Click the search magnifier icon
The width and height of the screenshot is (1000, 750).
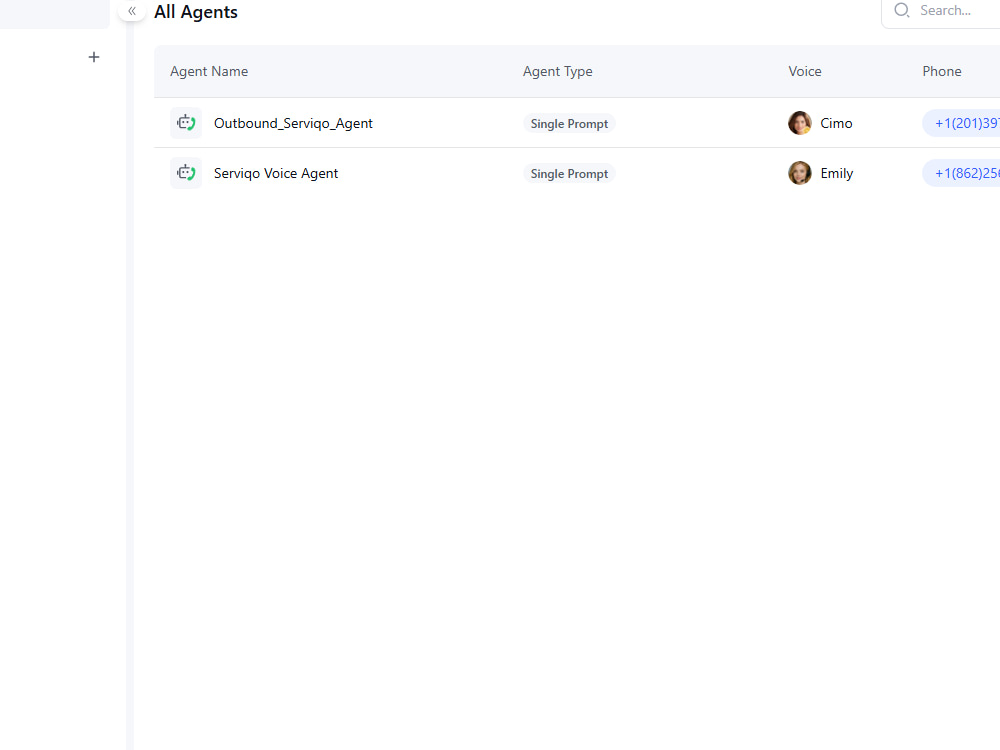tap(901, 10)
